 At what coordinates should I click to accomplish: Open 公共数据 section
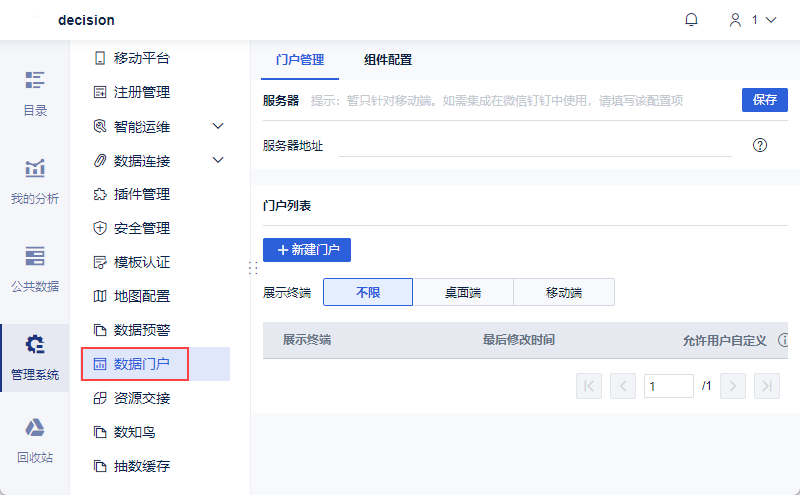(35, 269)
